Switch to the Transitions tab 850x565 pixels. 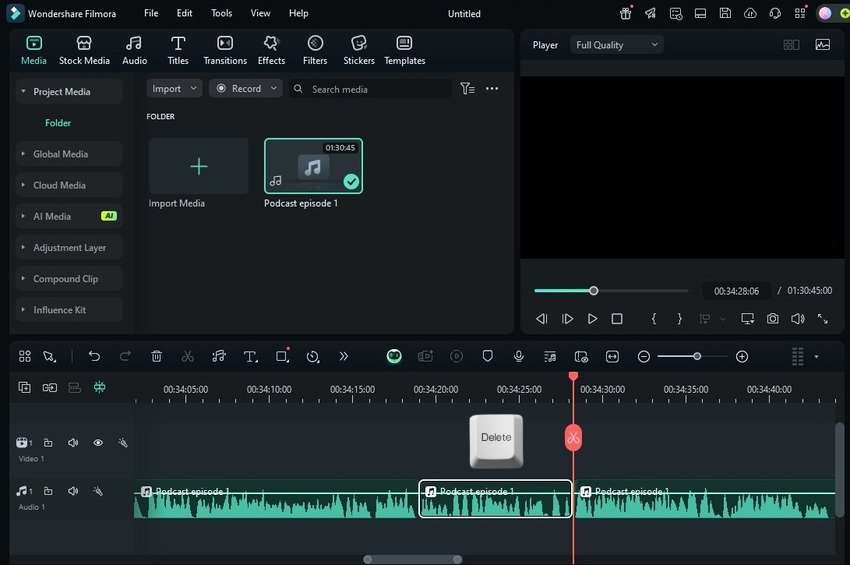(x=225, y=50)
